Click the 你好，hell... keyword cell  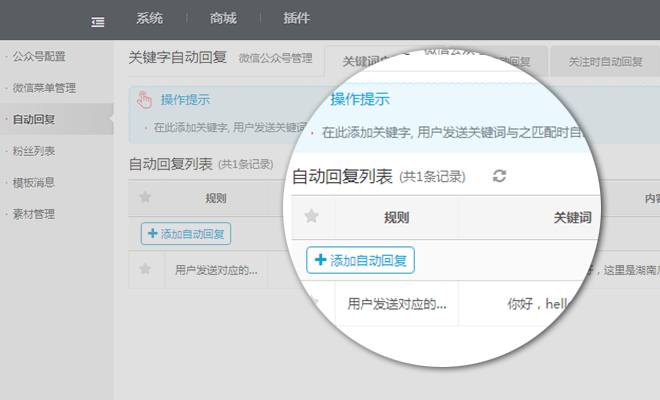tap(539, 304)
